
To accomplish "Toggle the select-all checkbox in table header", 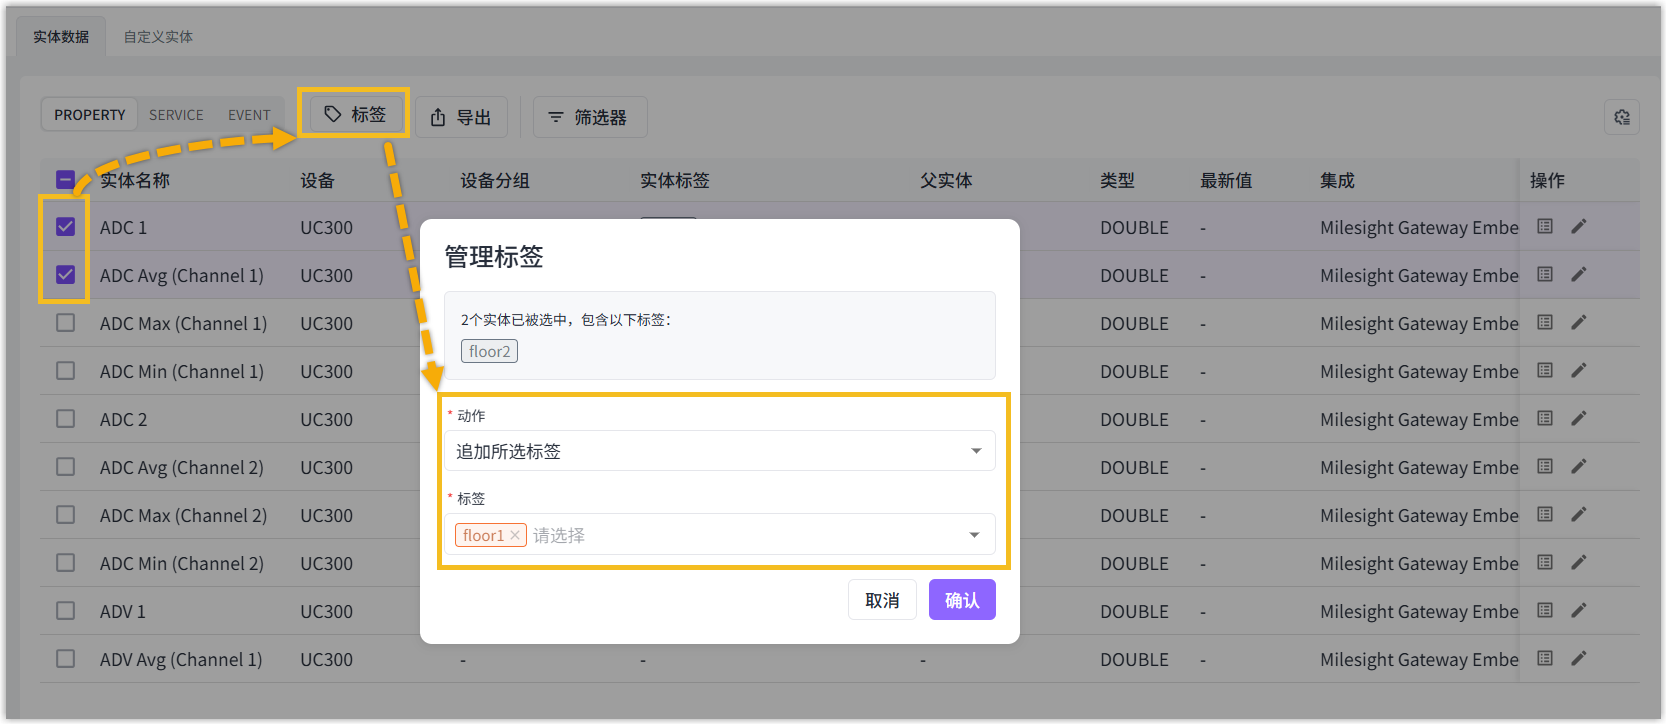I will click(x=65, y=180).
